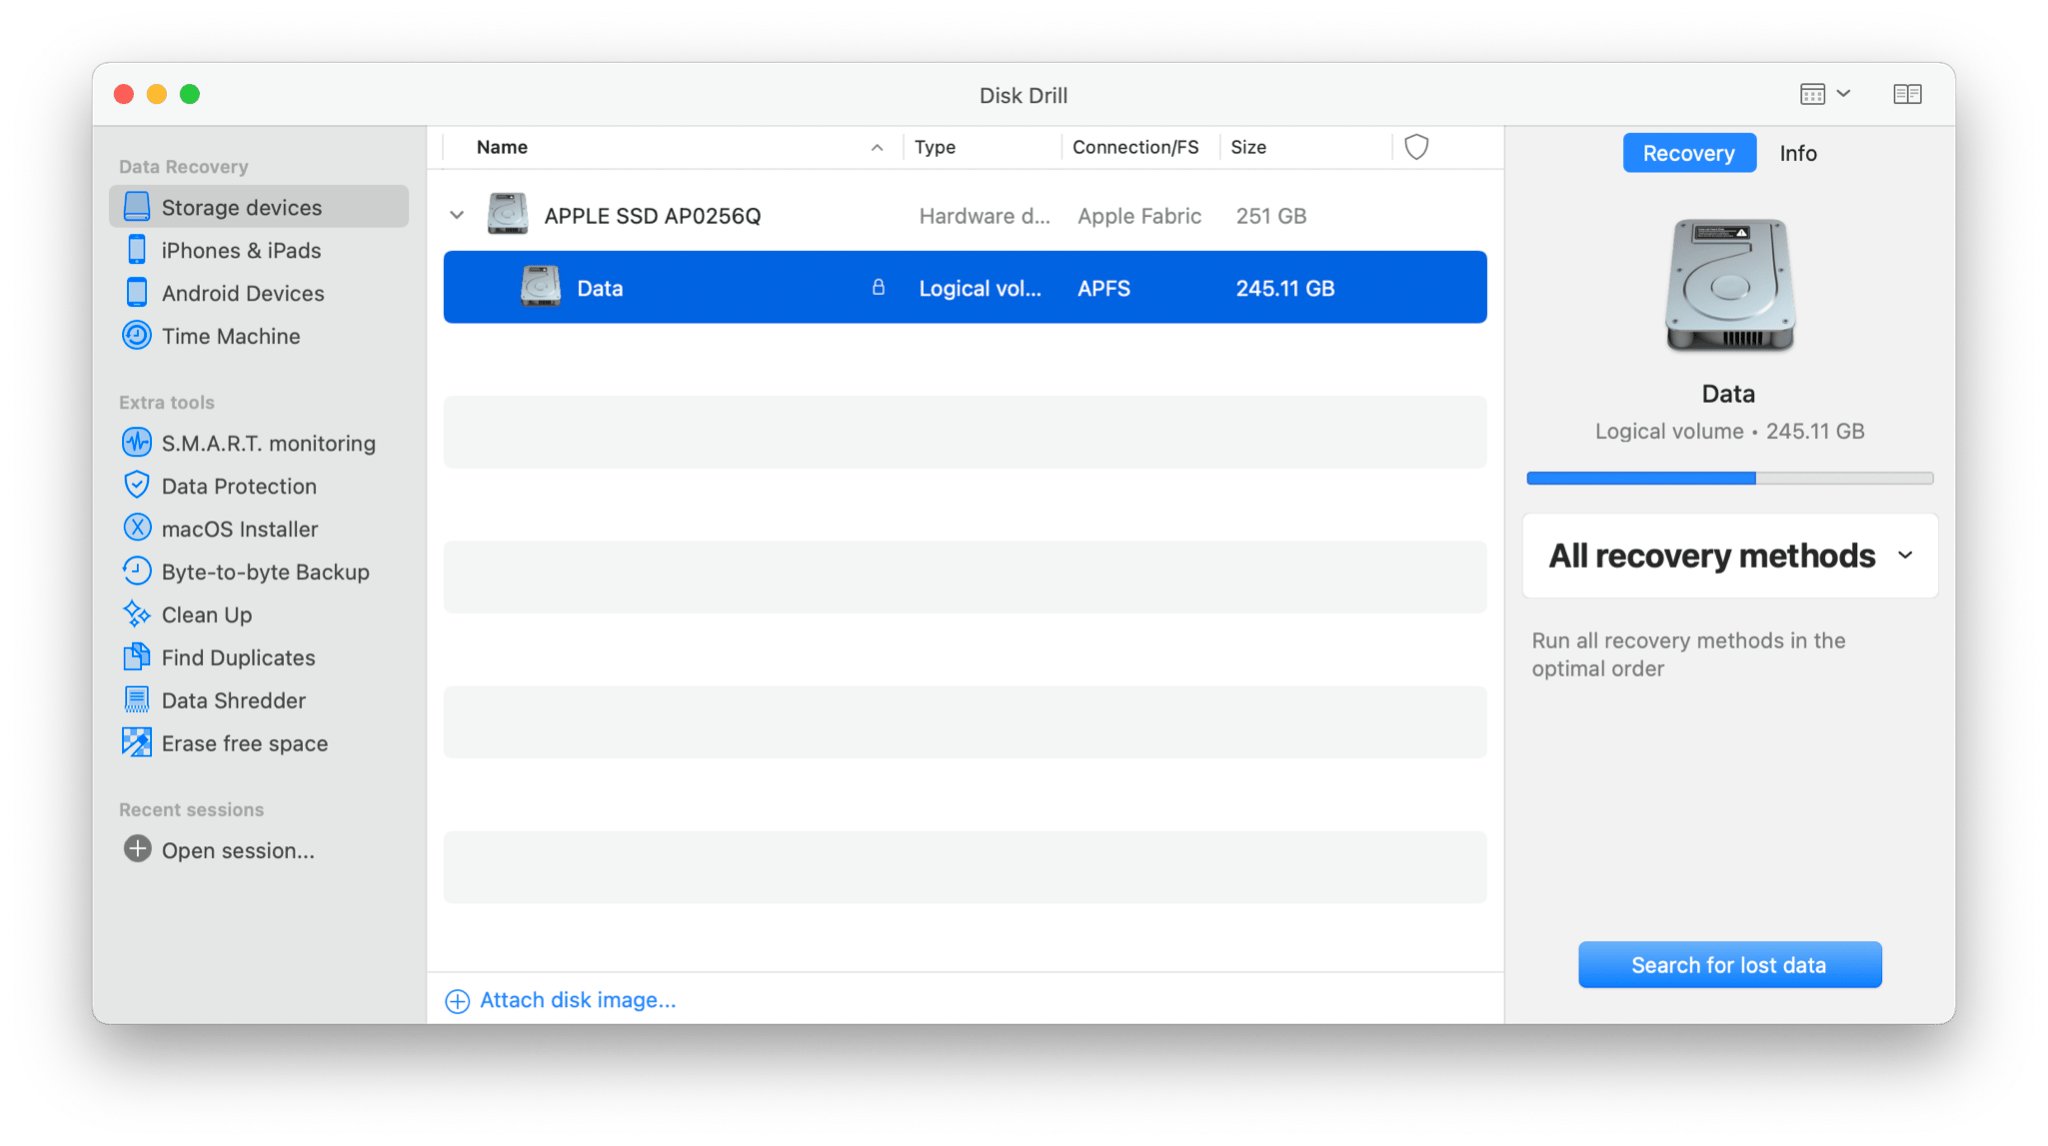Toggle the shield protection column icon
Viewport: 2048px width, 1146px height.
pyautogui.click(x=1416, y=146)
